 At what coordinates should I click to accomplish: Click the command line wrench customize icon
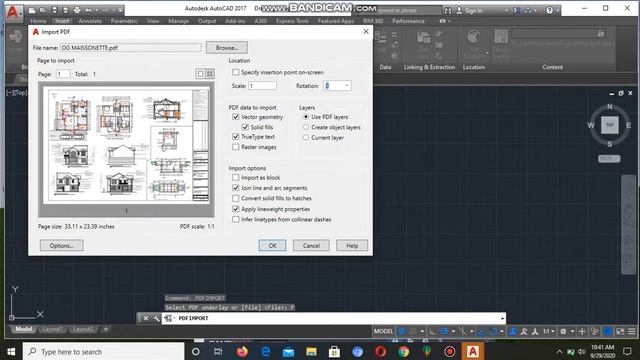coord(156,318)
